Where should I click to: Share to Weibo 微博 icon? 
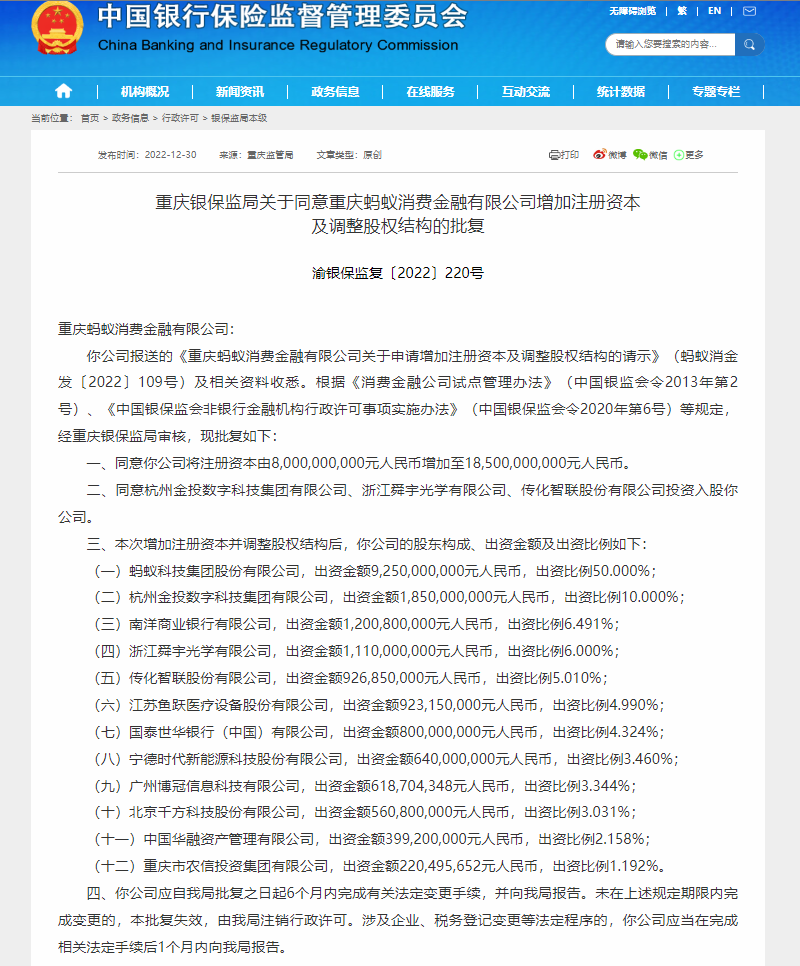(610, 155)
